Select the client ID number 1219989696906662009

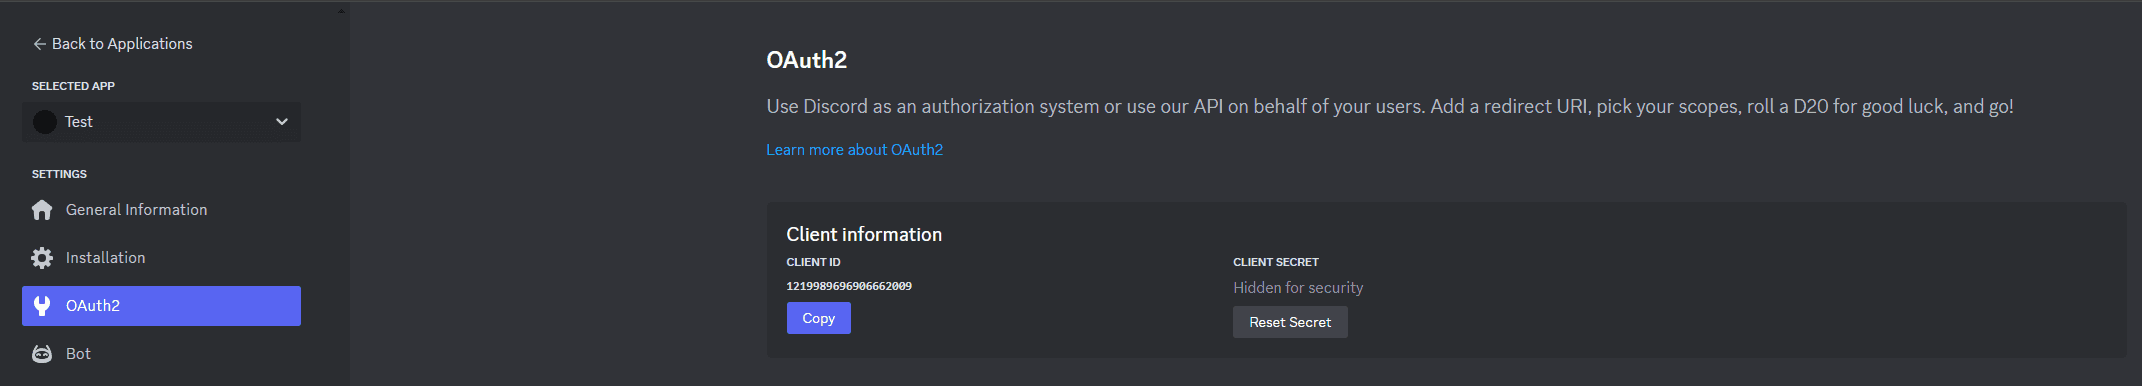tap(849, 286)
